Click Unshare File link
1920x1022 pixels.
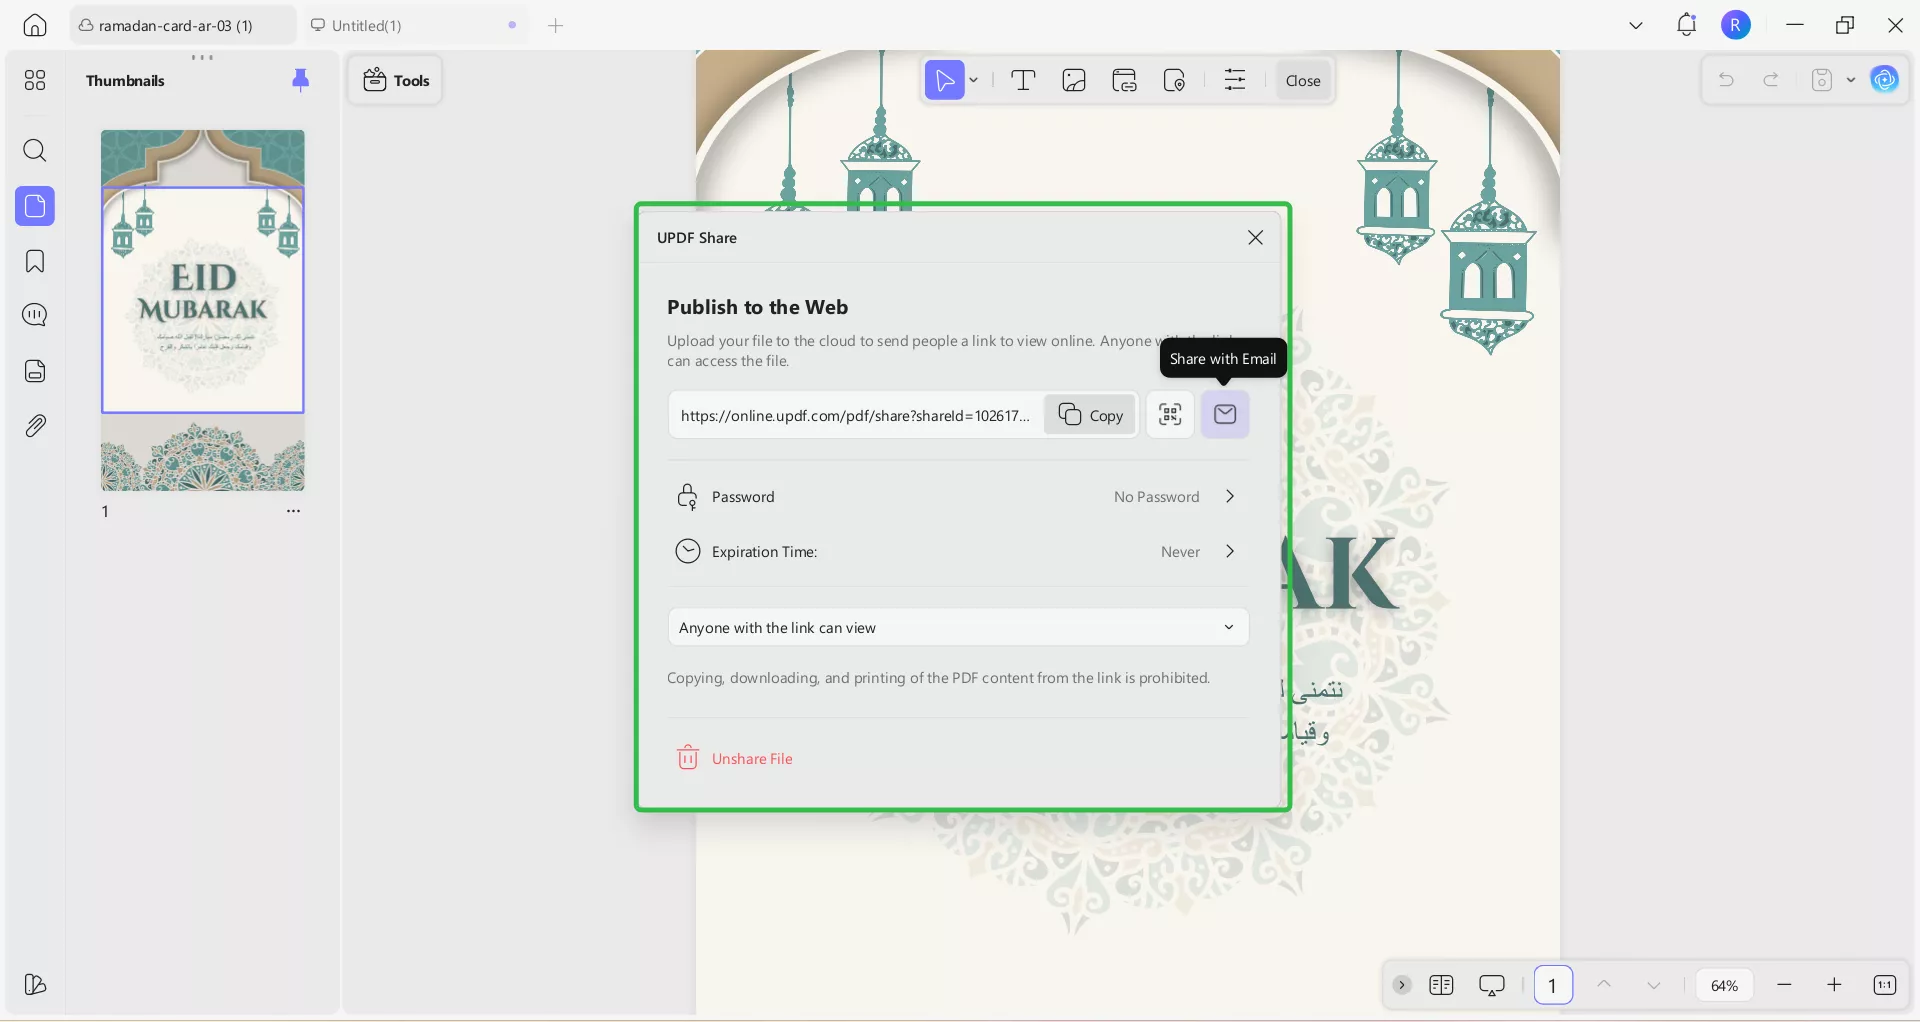point(751,759)
